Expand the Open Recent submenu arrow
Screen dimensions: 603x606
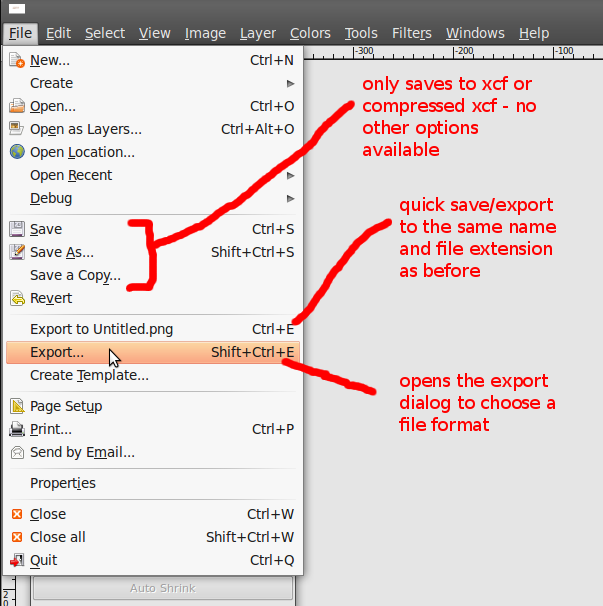(290, 175)
